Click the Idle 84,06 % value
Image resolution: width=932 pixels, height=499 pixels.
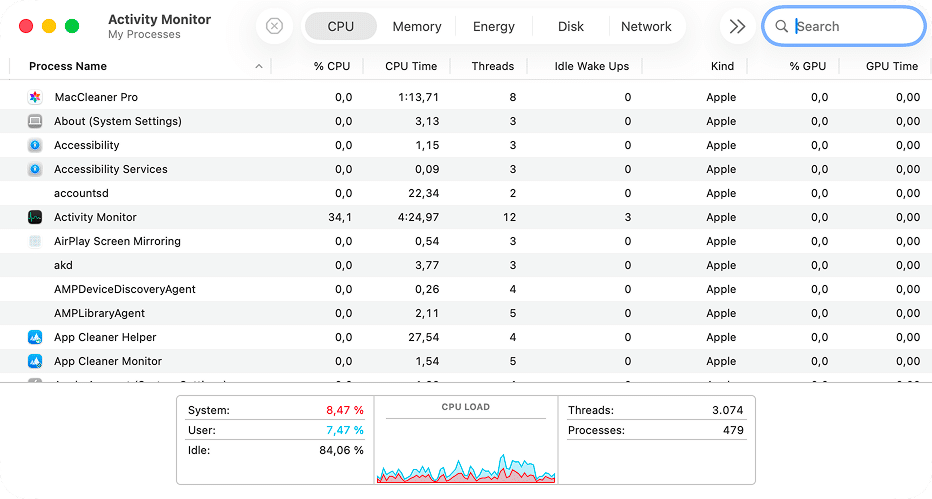[x=341, y=450]
